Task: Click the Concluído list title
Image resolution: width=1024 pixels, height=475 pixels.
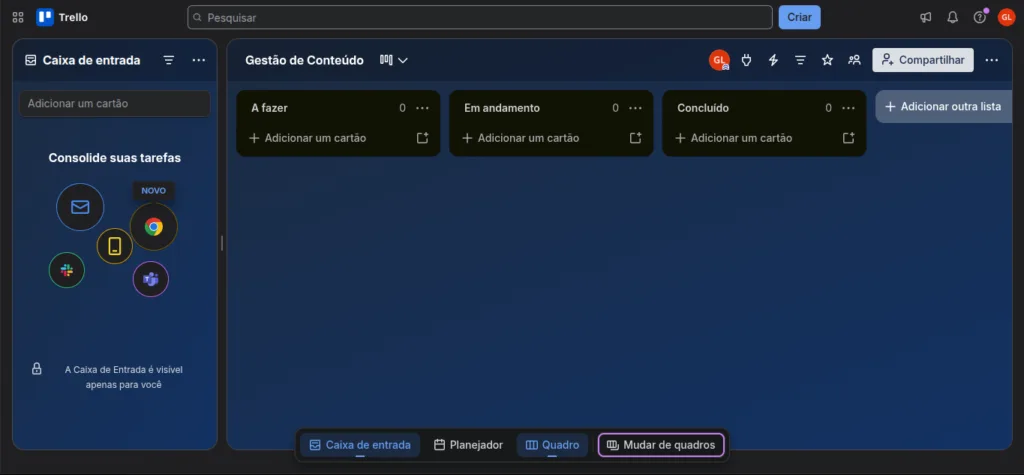Action: tap(703, 108)
